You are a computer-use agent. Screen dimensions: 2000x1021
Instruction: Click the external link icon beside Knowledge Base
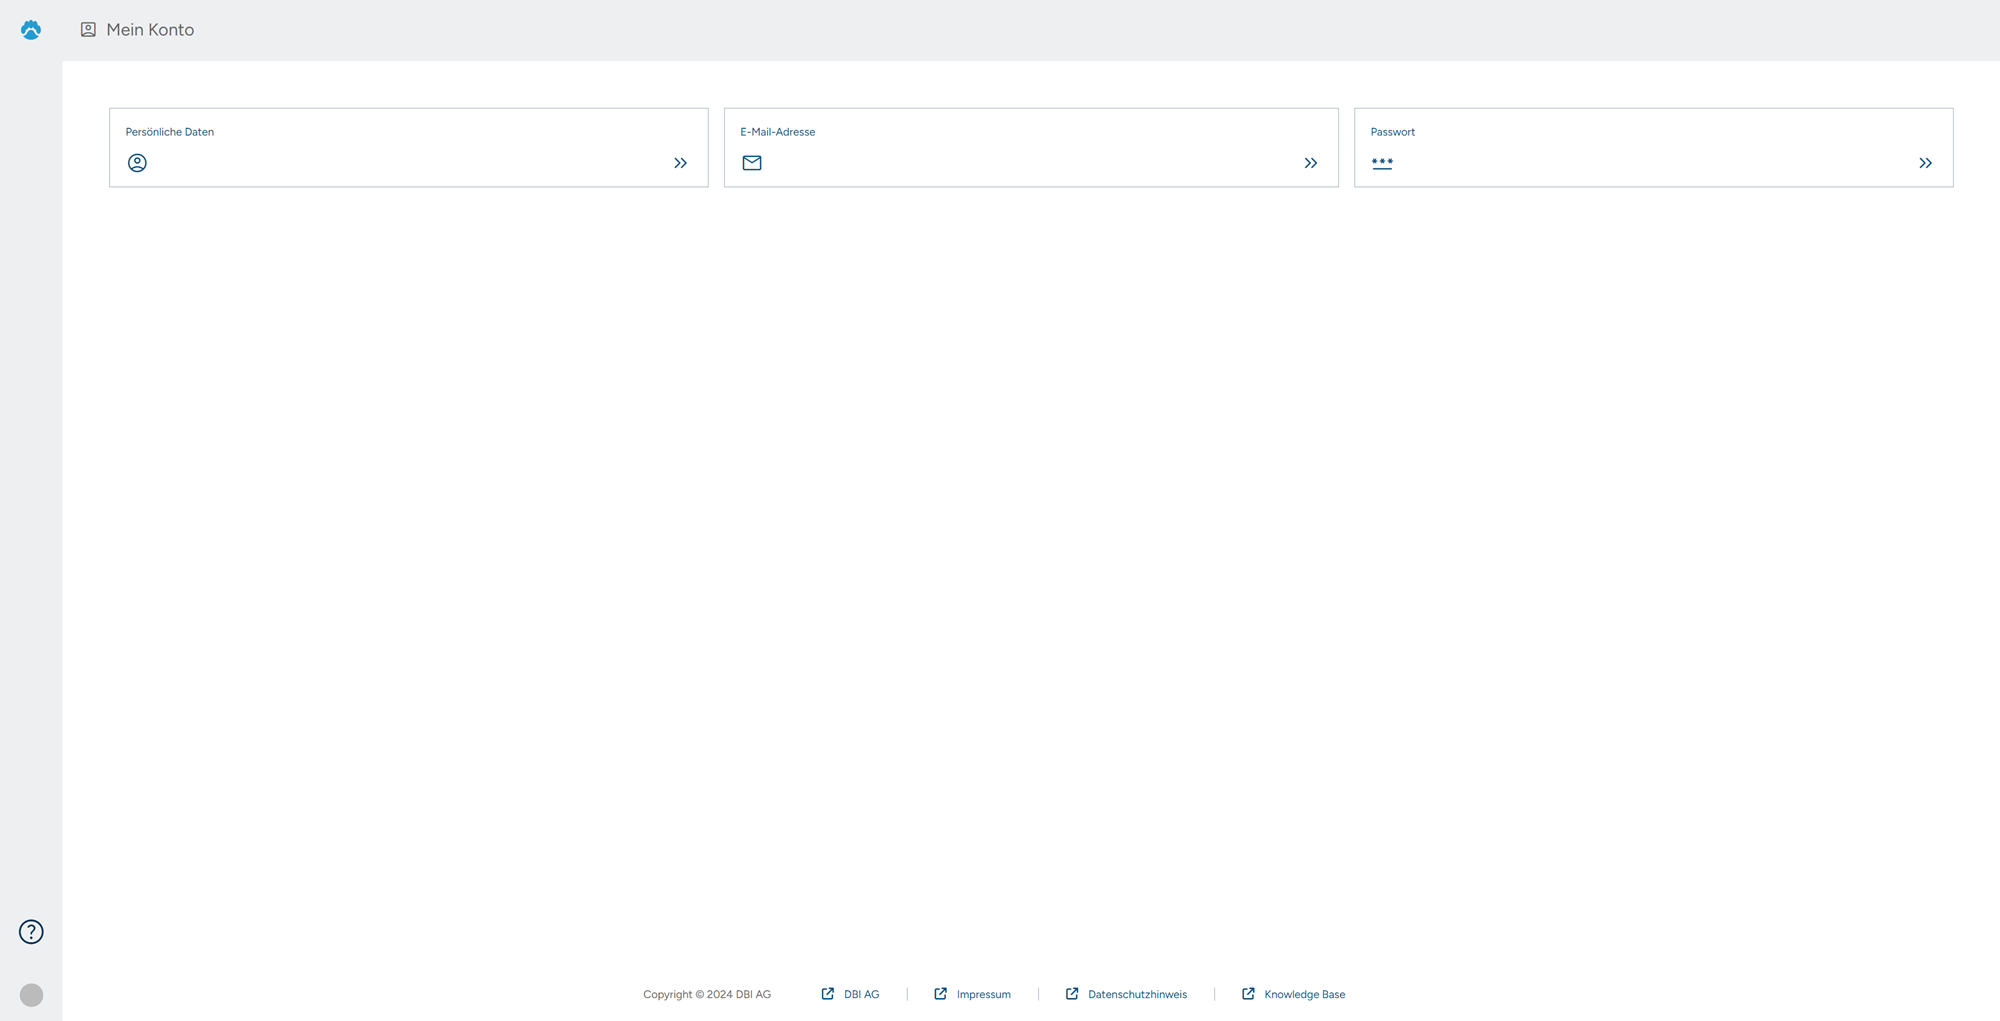(1248, 994)
